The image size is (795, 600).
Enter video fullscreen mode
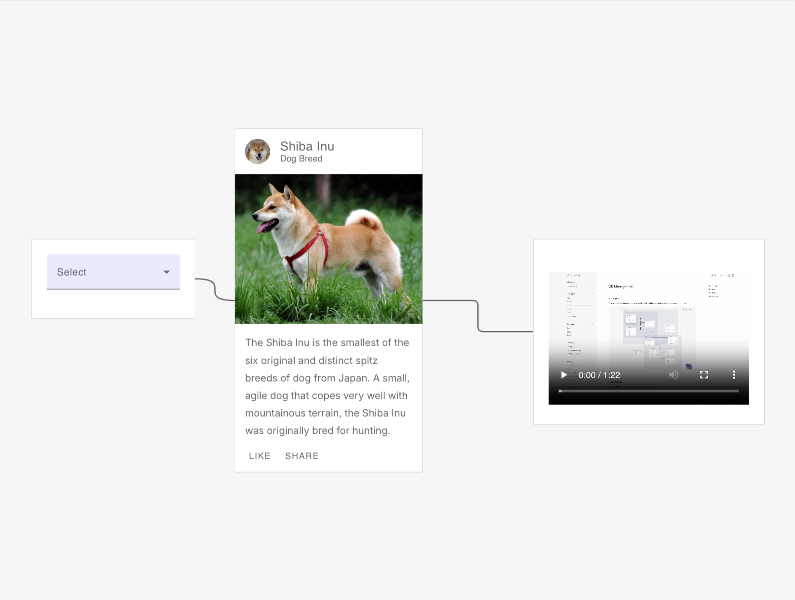click(704, 375)
